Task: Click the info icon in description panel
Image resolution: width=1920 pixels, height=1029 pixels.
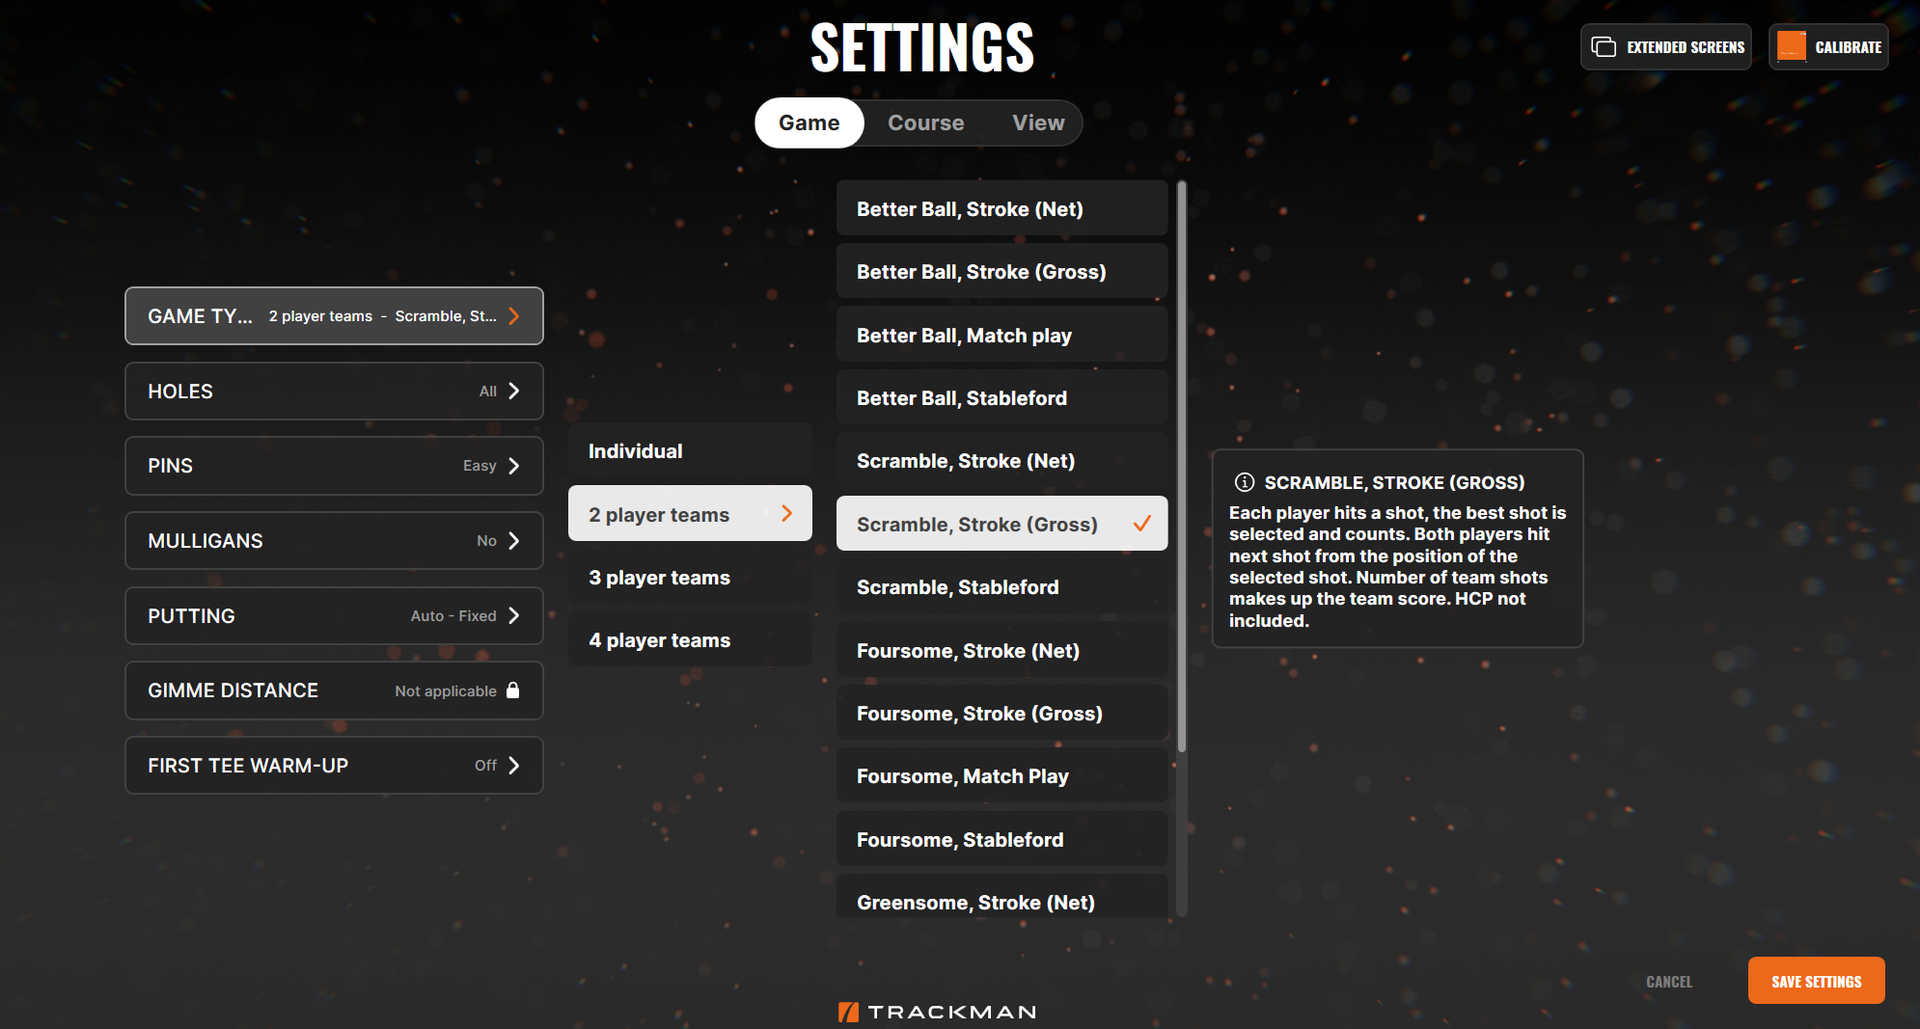Action: 1244,482
